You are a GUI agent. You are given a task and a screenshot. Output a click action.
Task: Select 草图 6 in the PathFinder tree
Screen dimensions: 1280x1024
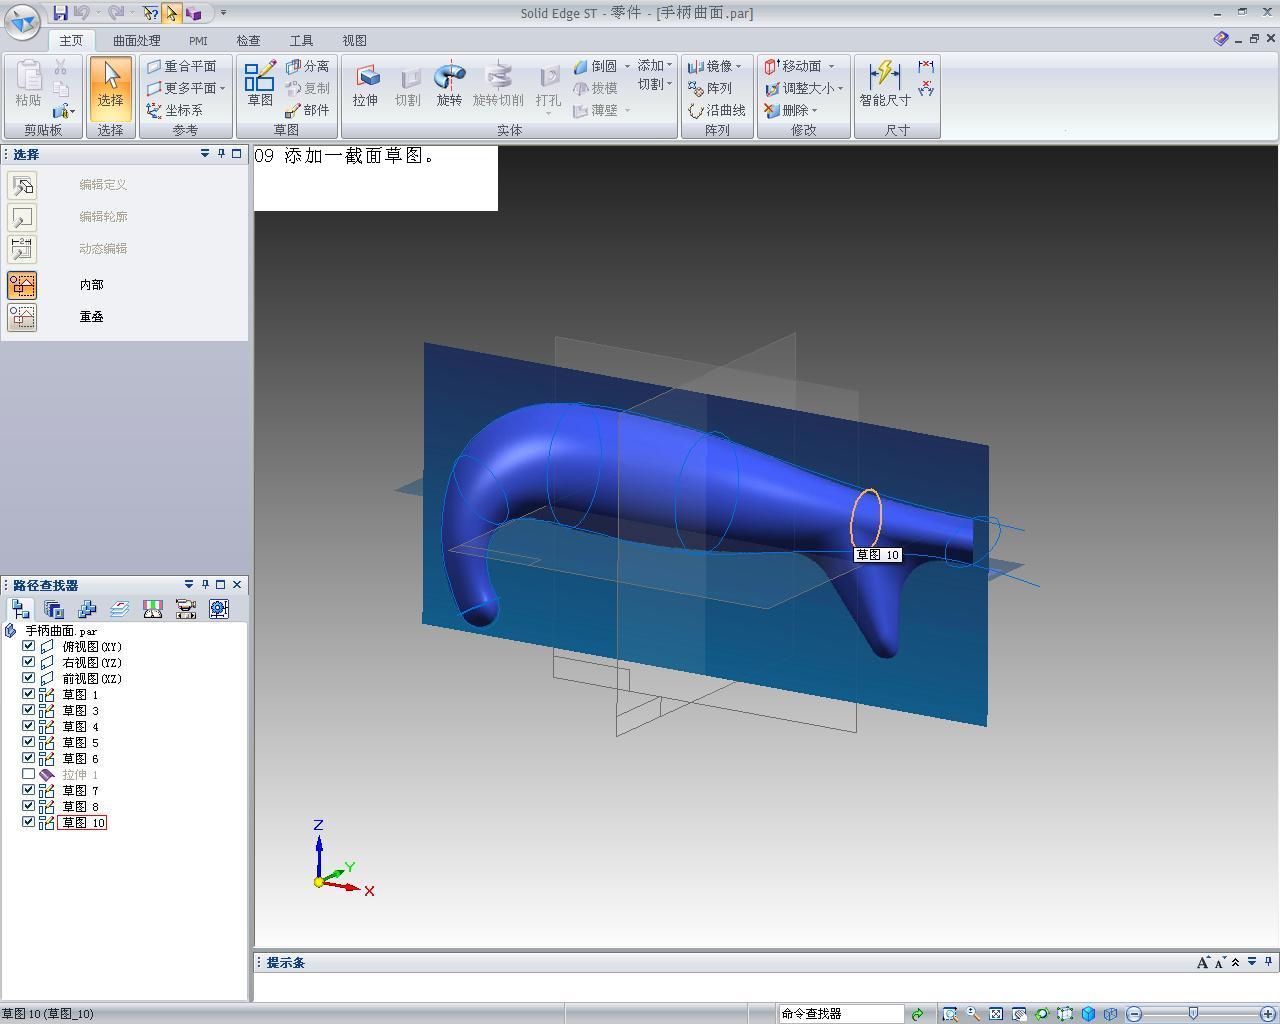pyautogui.click(x=80, y=758)
